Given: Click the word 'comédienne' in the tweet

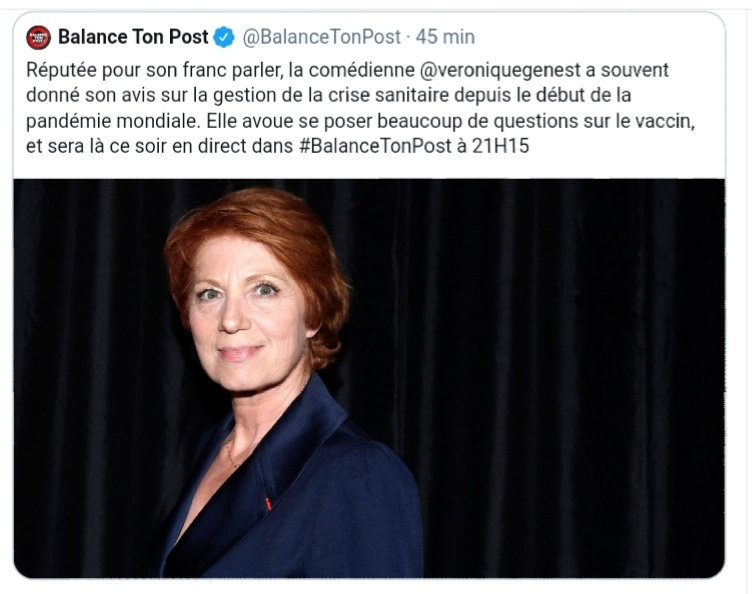Looking at the screenshot, I should (379, 73).
